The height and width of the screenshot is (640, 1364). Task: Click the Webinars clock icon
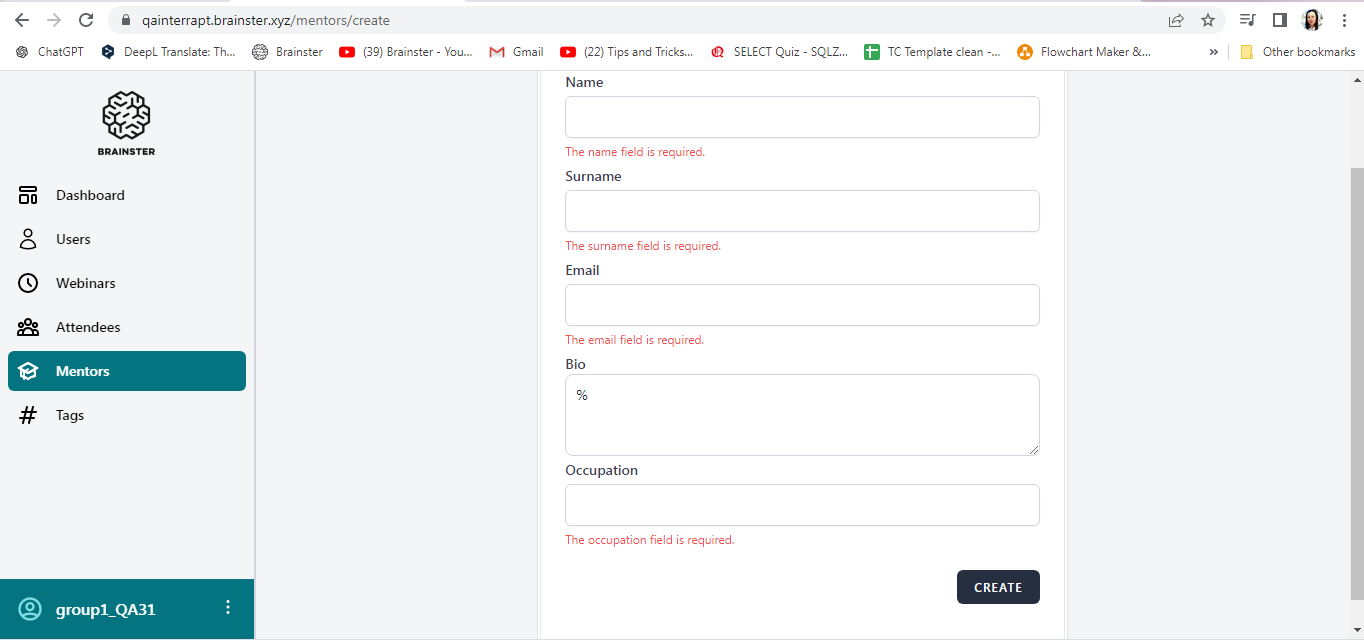pos(28,283)
